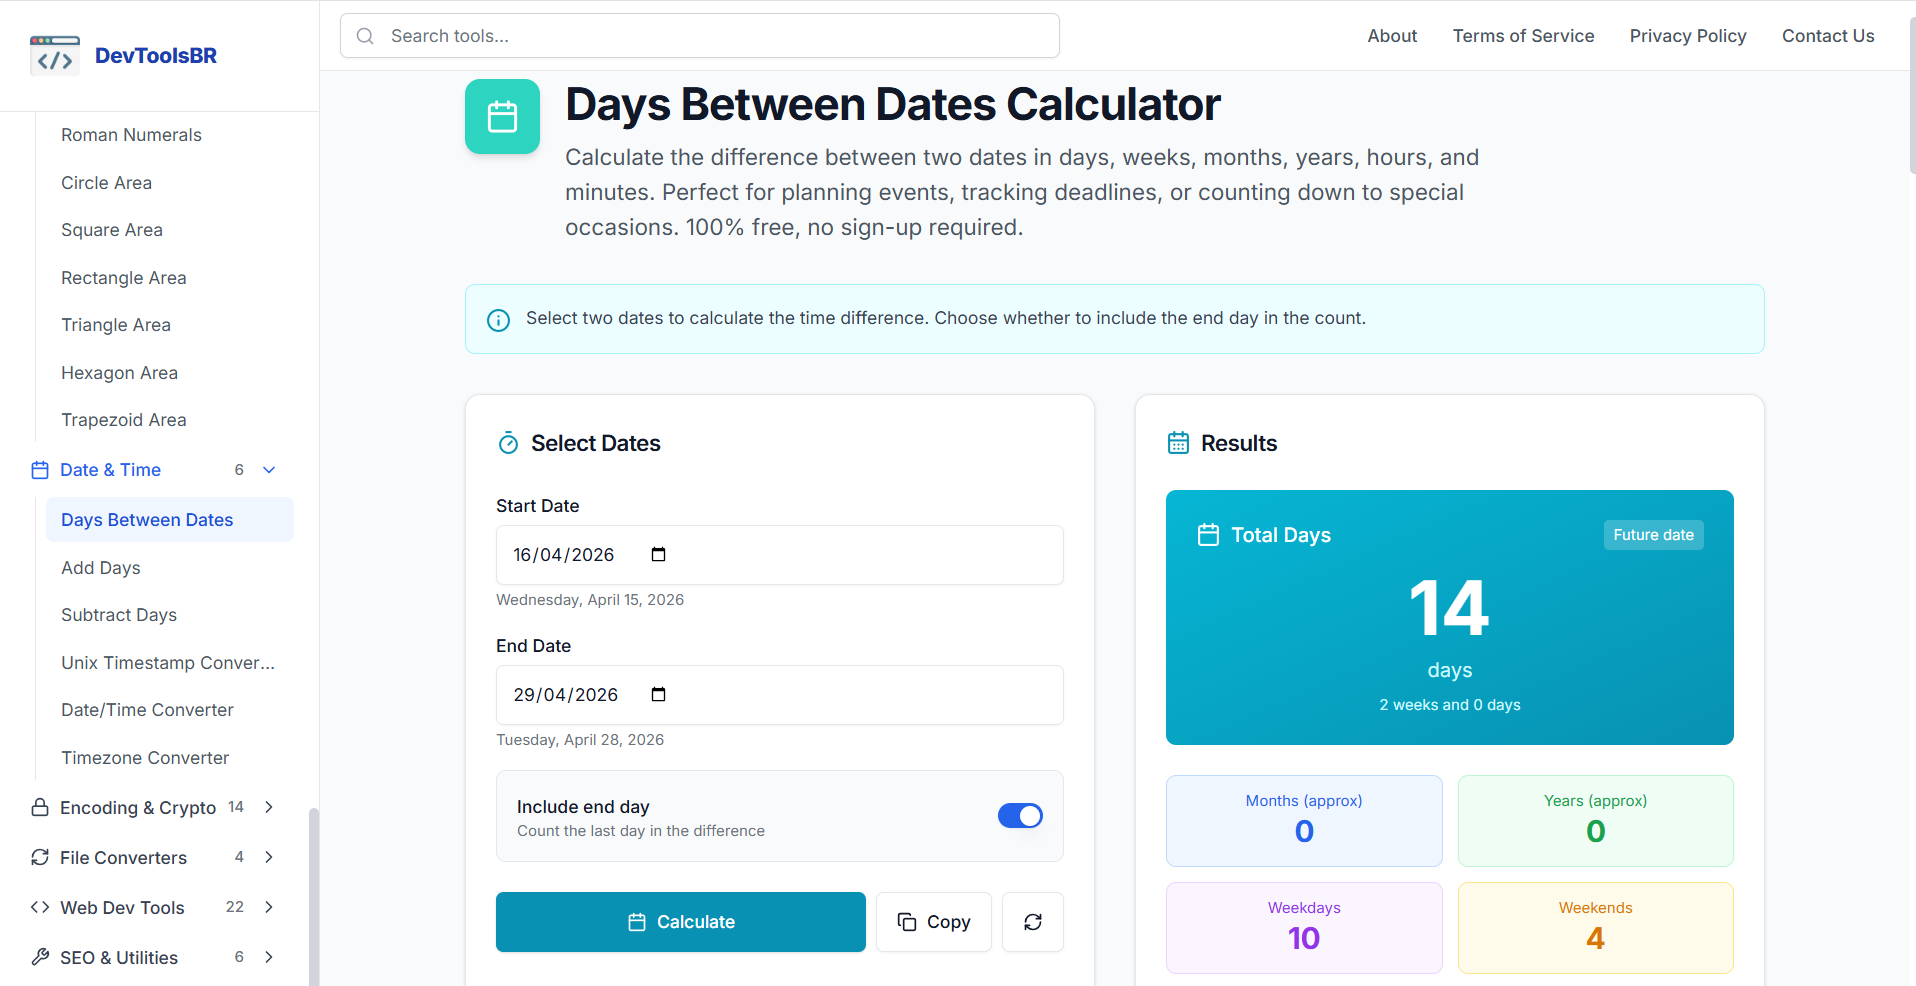This screenshot has height=986, width=1916.
Task: Click the teal calendar icon beside the page title
Action: pyautogui.click(x=502, y=116)
